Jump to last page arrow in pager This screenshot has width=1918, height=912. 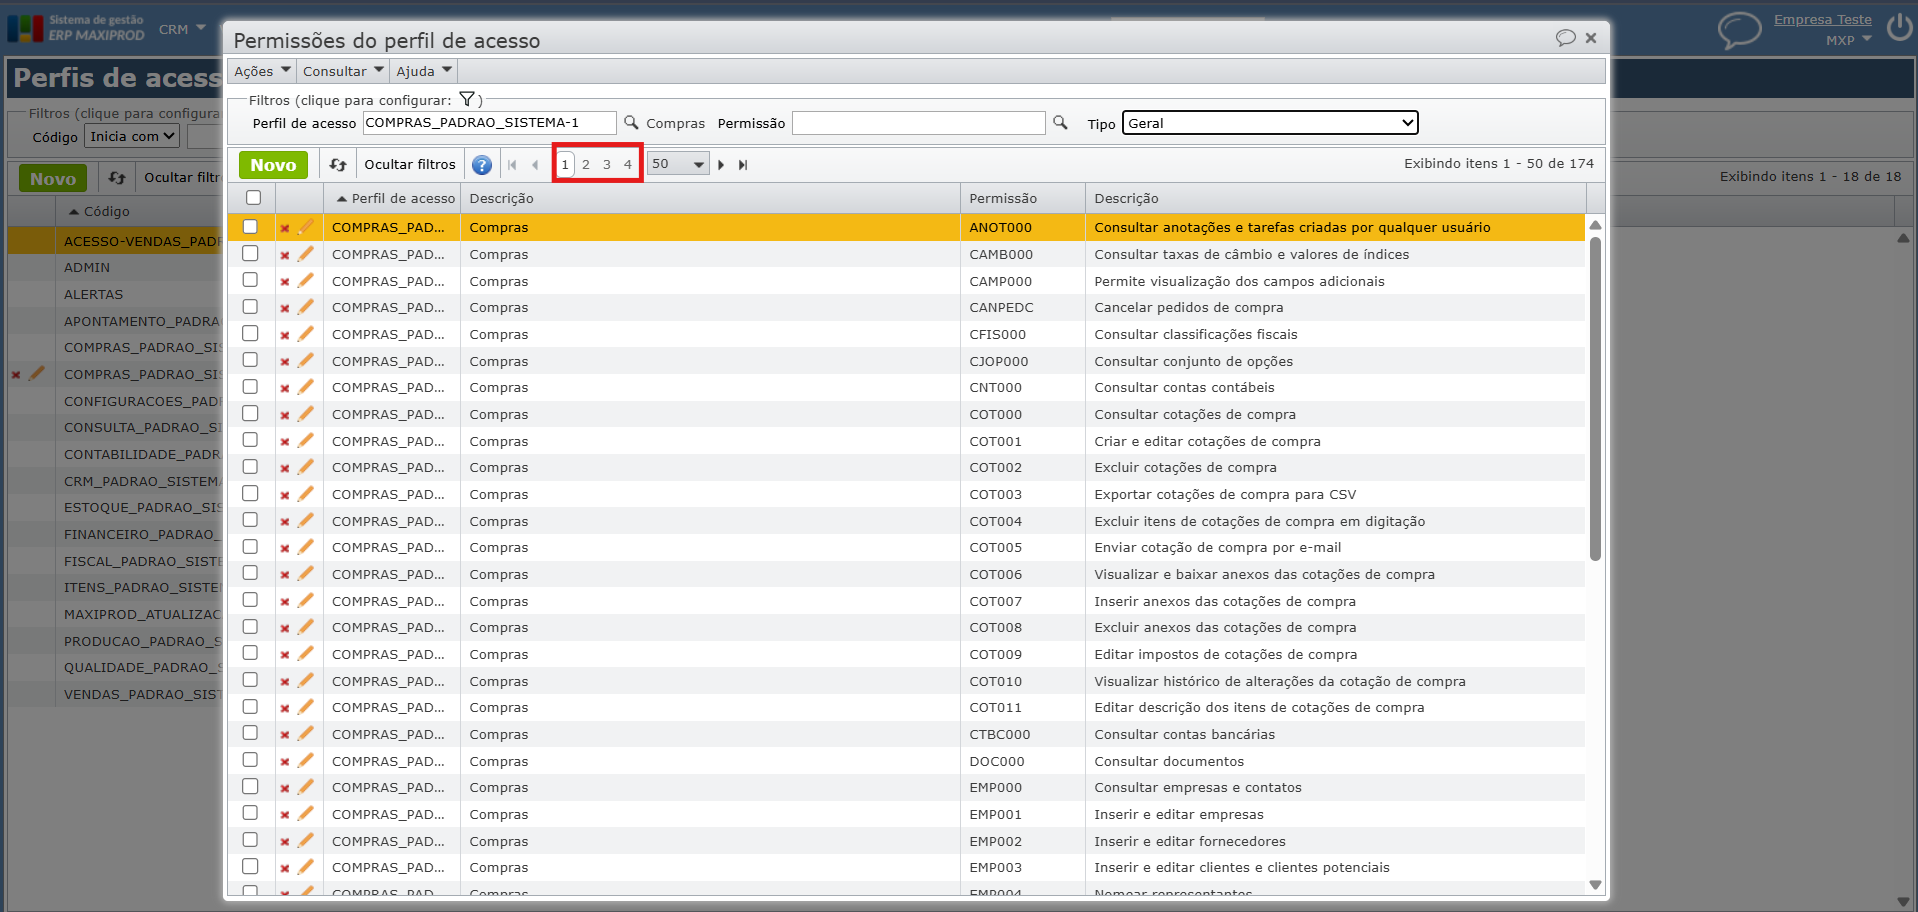coord(743,165)
